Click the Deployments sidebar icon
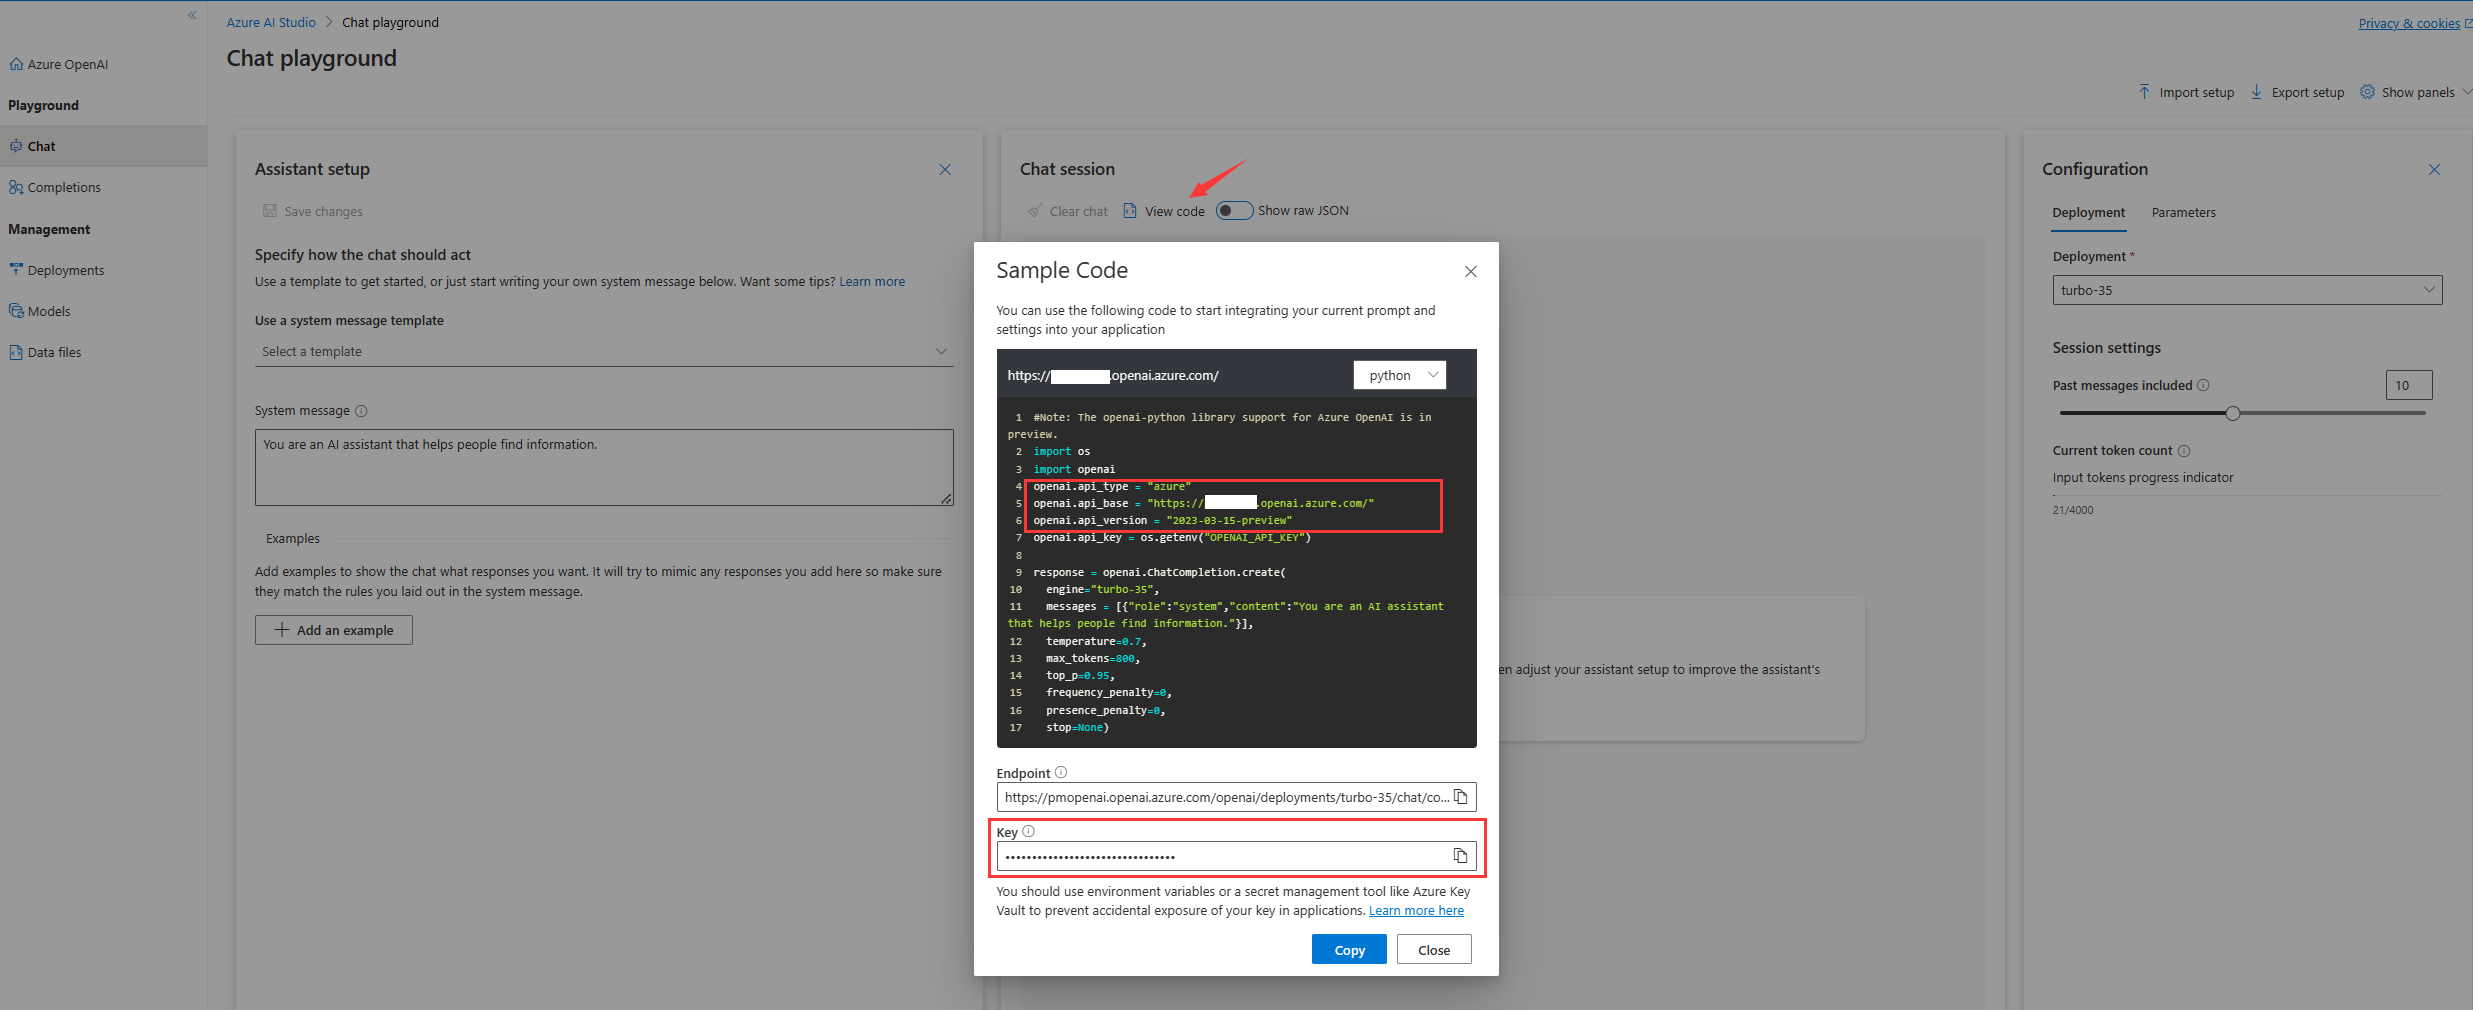This screenshot has width=2473, height=1010. tap(16, 269)
